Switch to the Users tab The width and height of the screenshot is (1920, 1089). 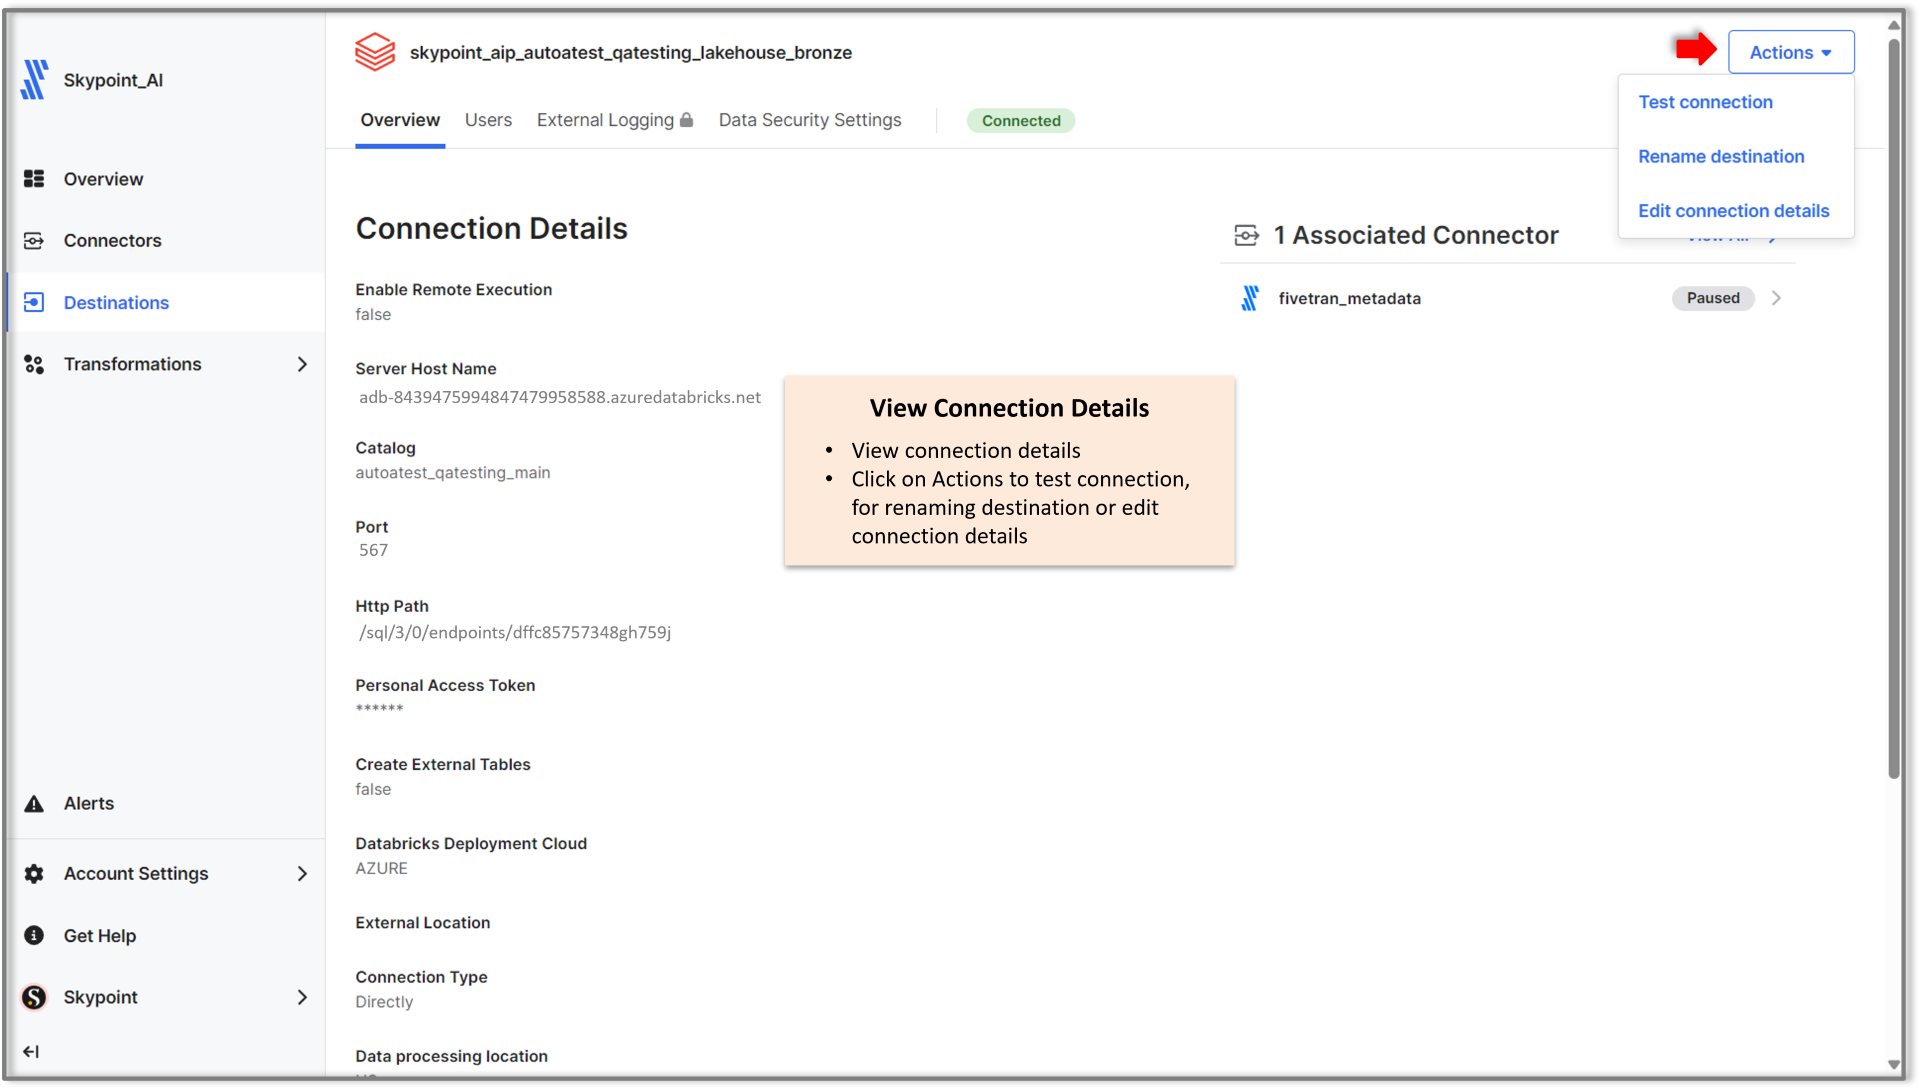(488, 120)
